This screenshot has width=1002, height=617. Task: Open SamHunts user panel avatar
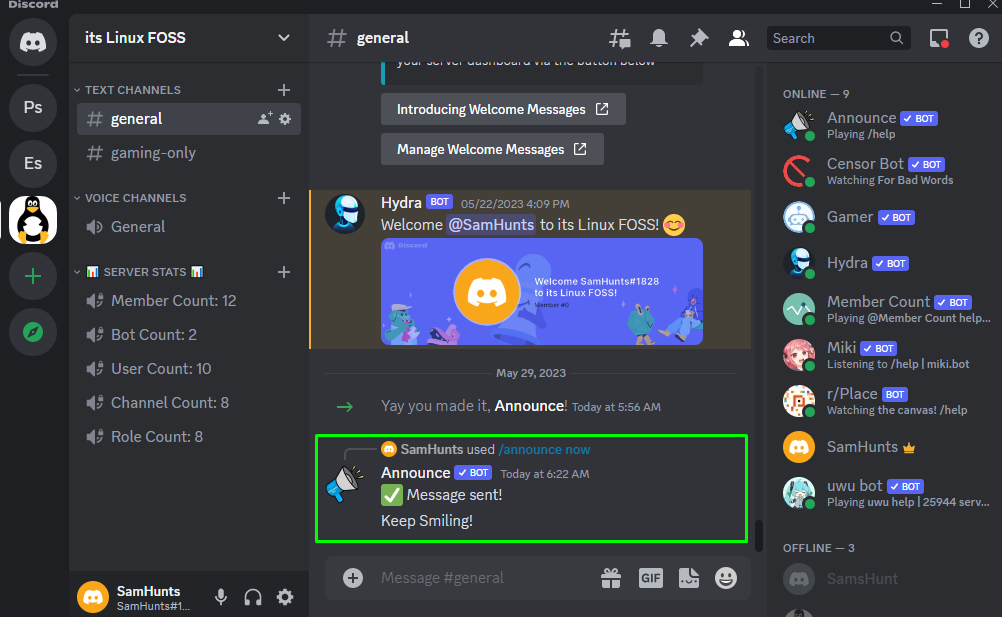tap(93, 597)
